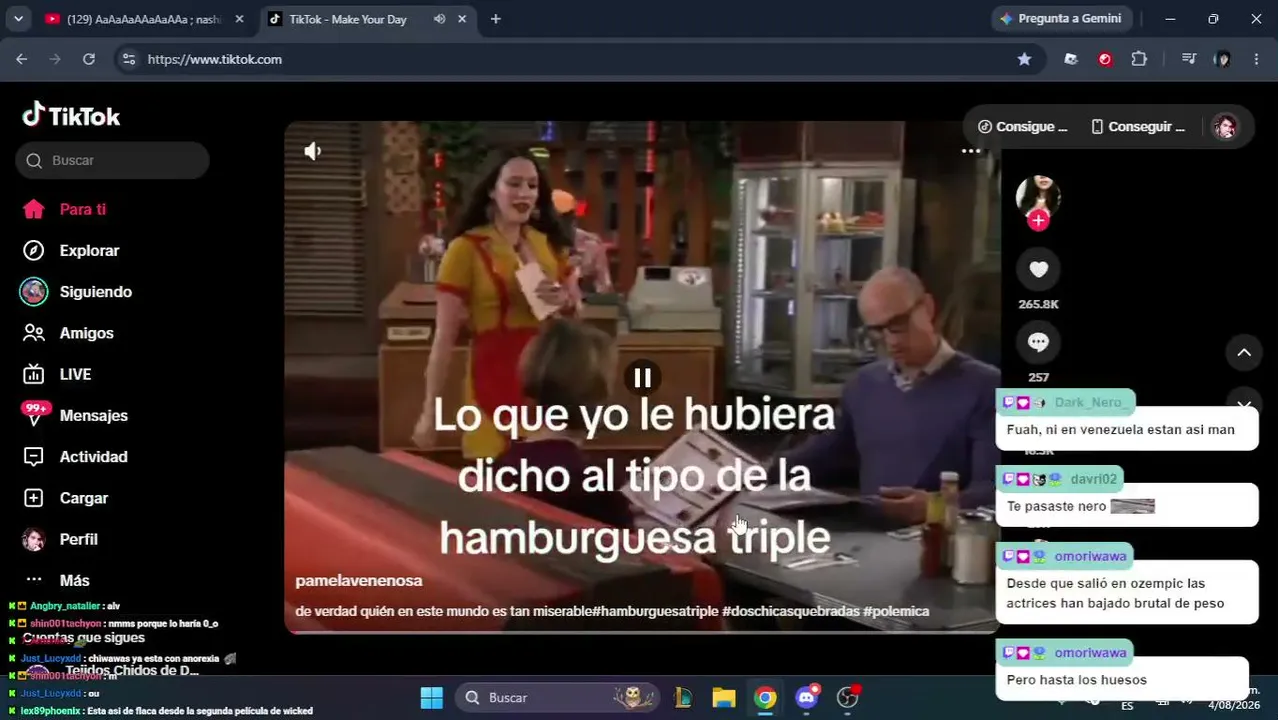The width and height of the screenshot is (1278, 720).
Task: Pause the playing video
Action: pos(642,377)
